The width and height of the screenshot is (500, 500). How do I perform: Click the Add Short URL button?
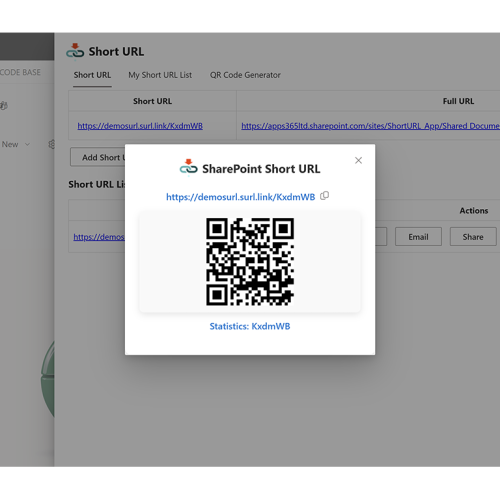[98, 157]
